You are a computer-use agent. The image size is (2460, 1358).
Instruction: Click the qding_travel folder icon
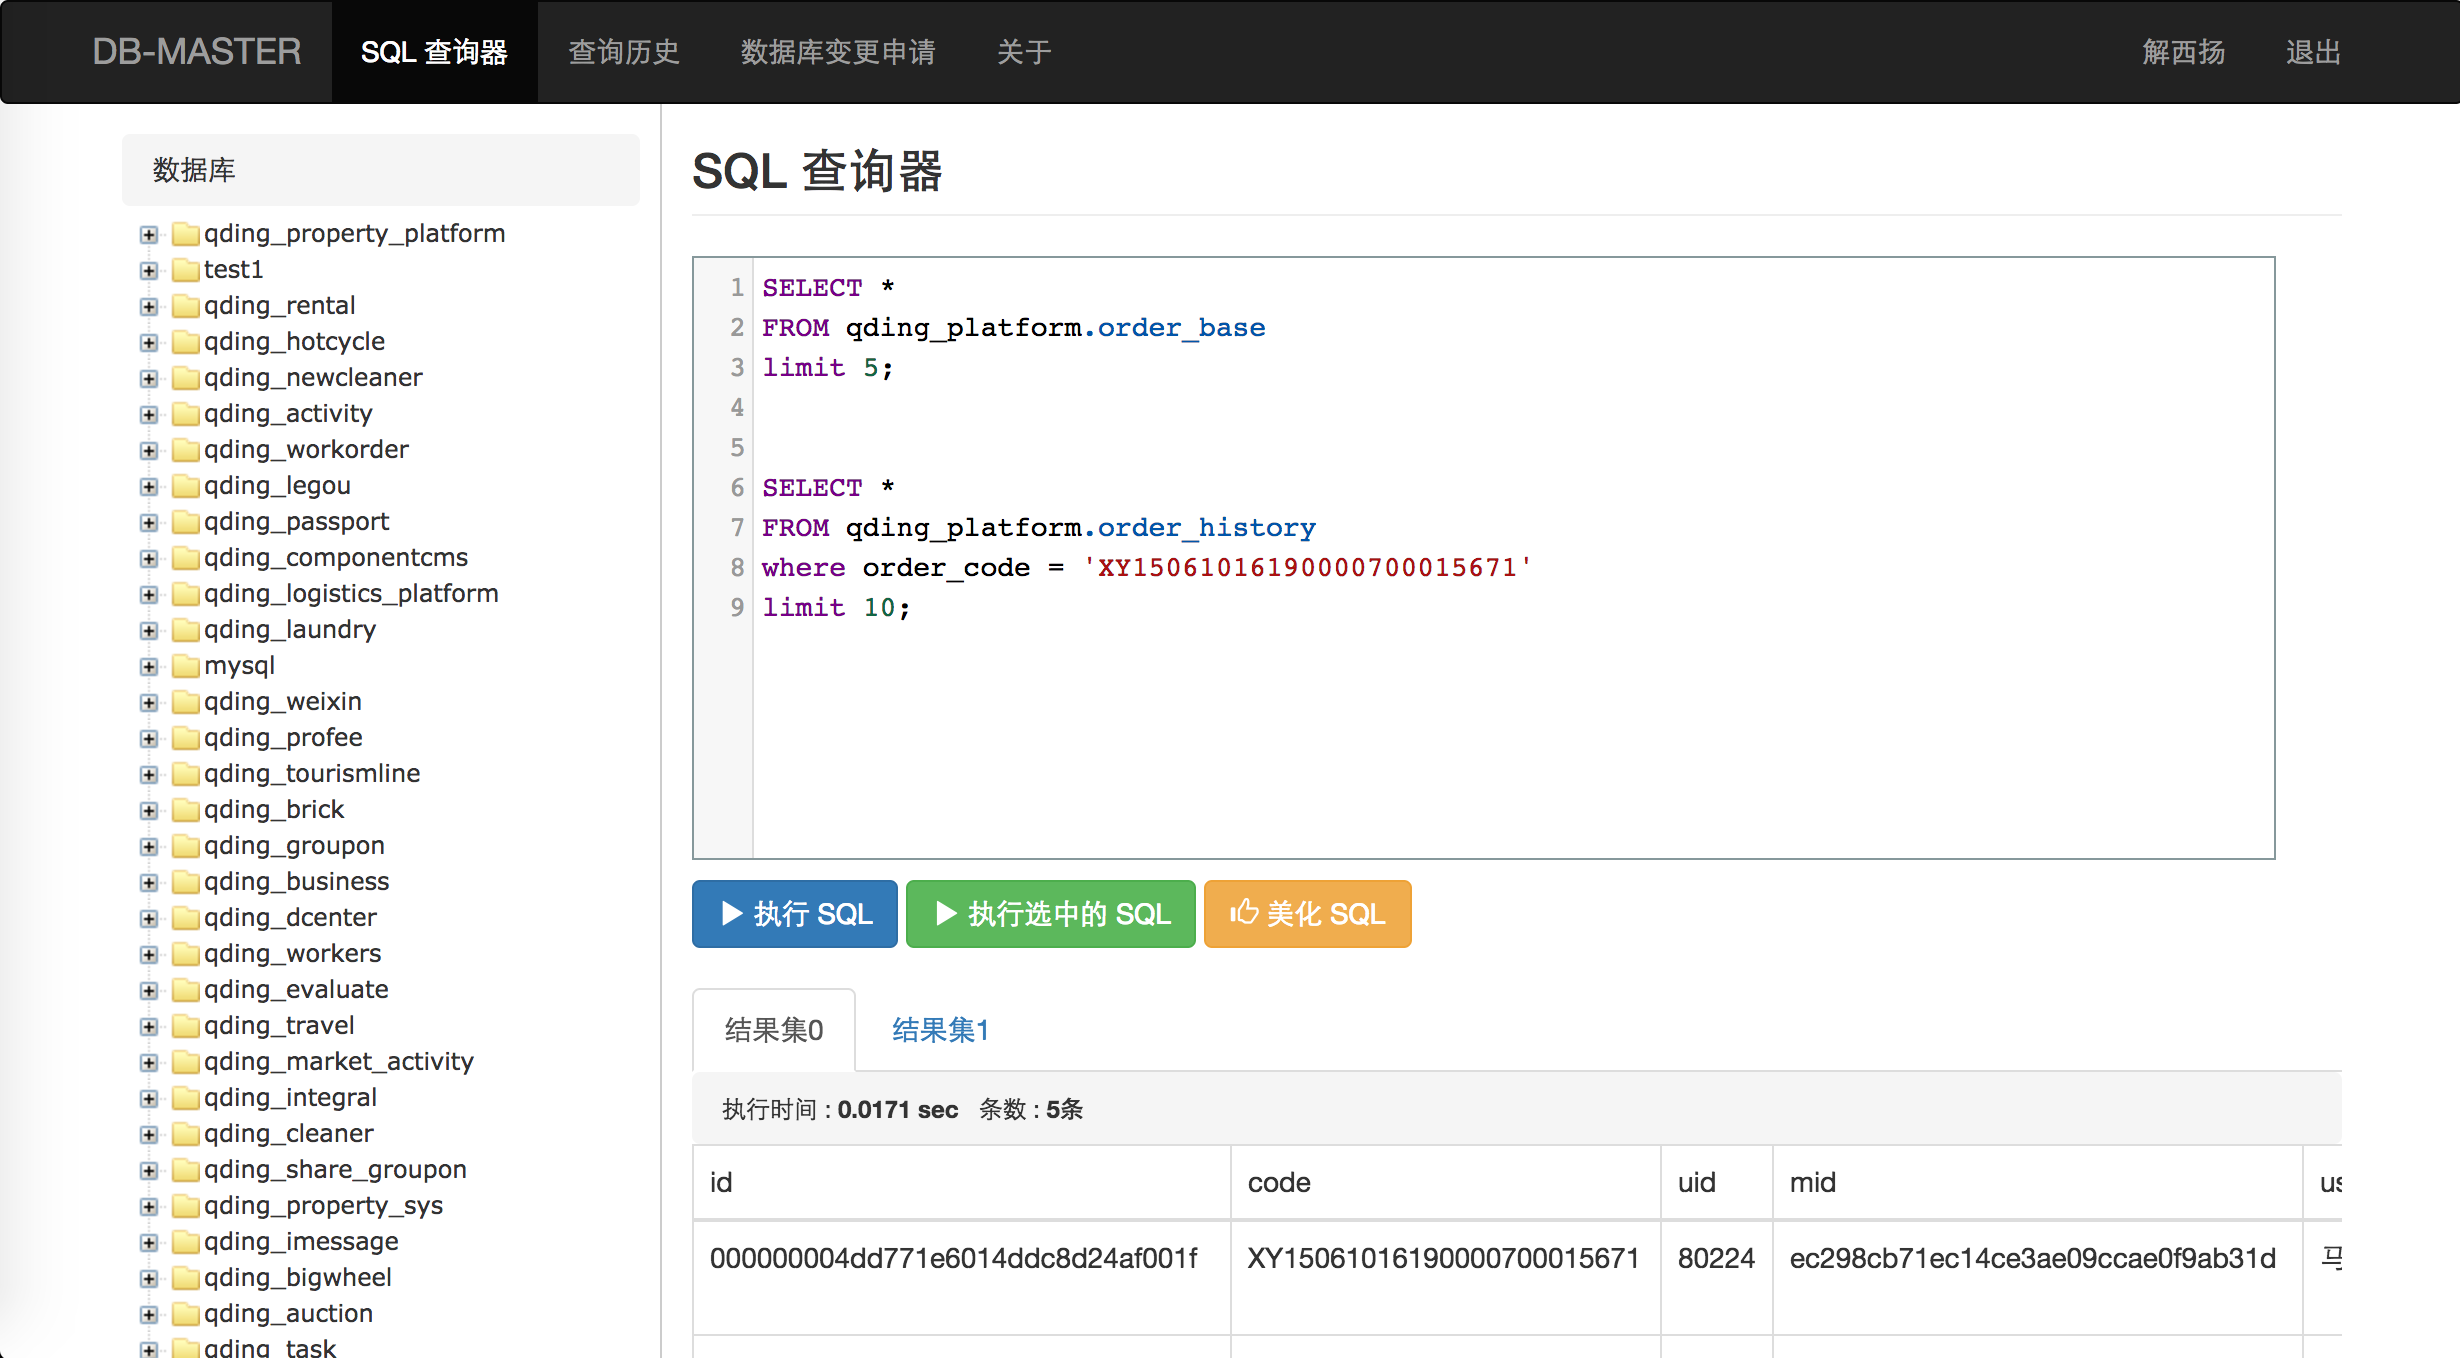pos(185,1026)
